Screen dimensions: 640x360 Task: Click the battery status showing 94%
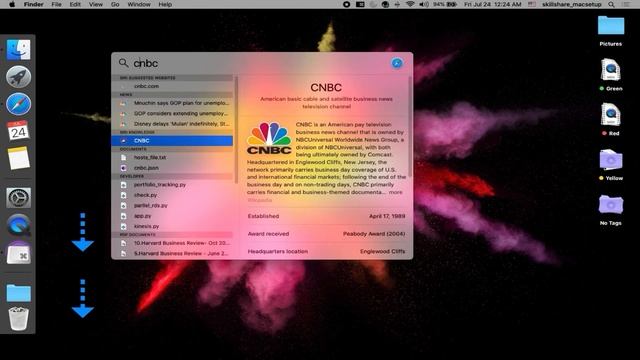(445, 4)
